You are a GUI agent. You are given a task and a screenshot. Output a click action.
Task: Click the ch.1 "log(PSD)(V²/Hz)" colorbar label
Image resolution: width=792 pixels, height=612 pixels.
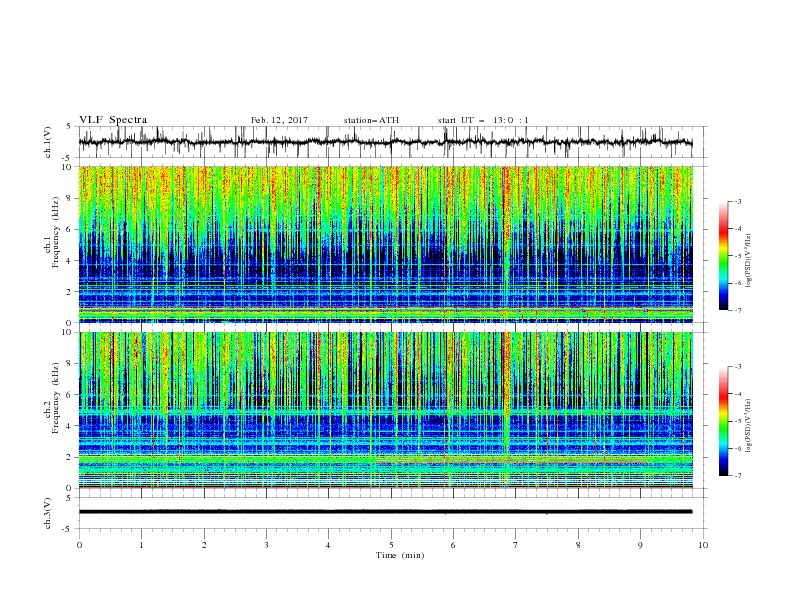tap(749, 261)
